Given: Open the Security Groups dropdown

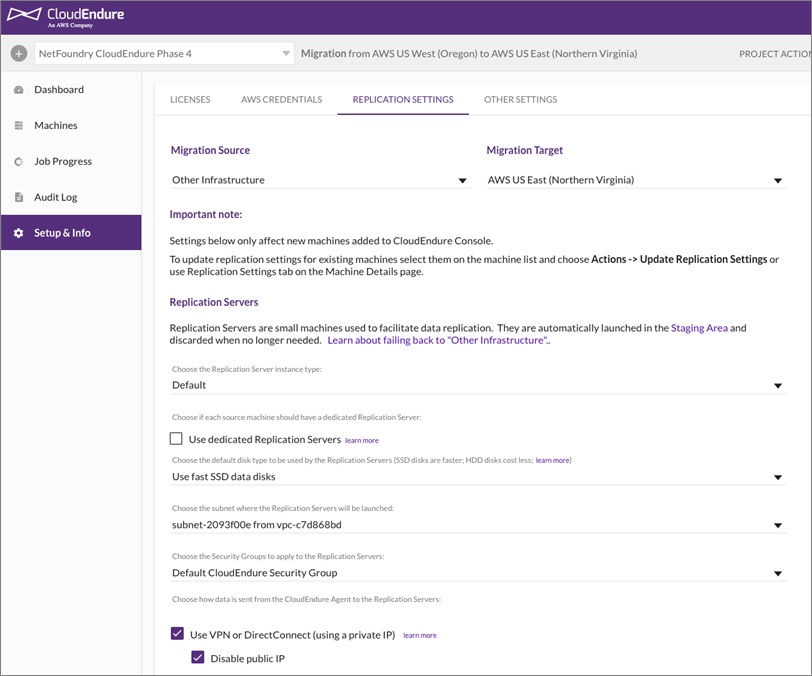Looking at the screenshot, I should [478, 573].
